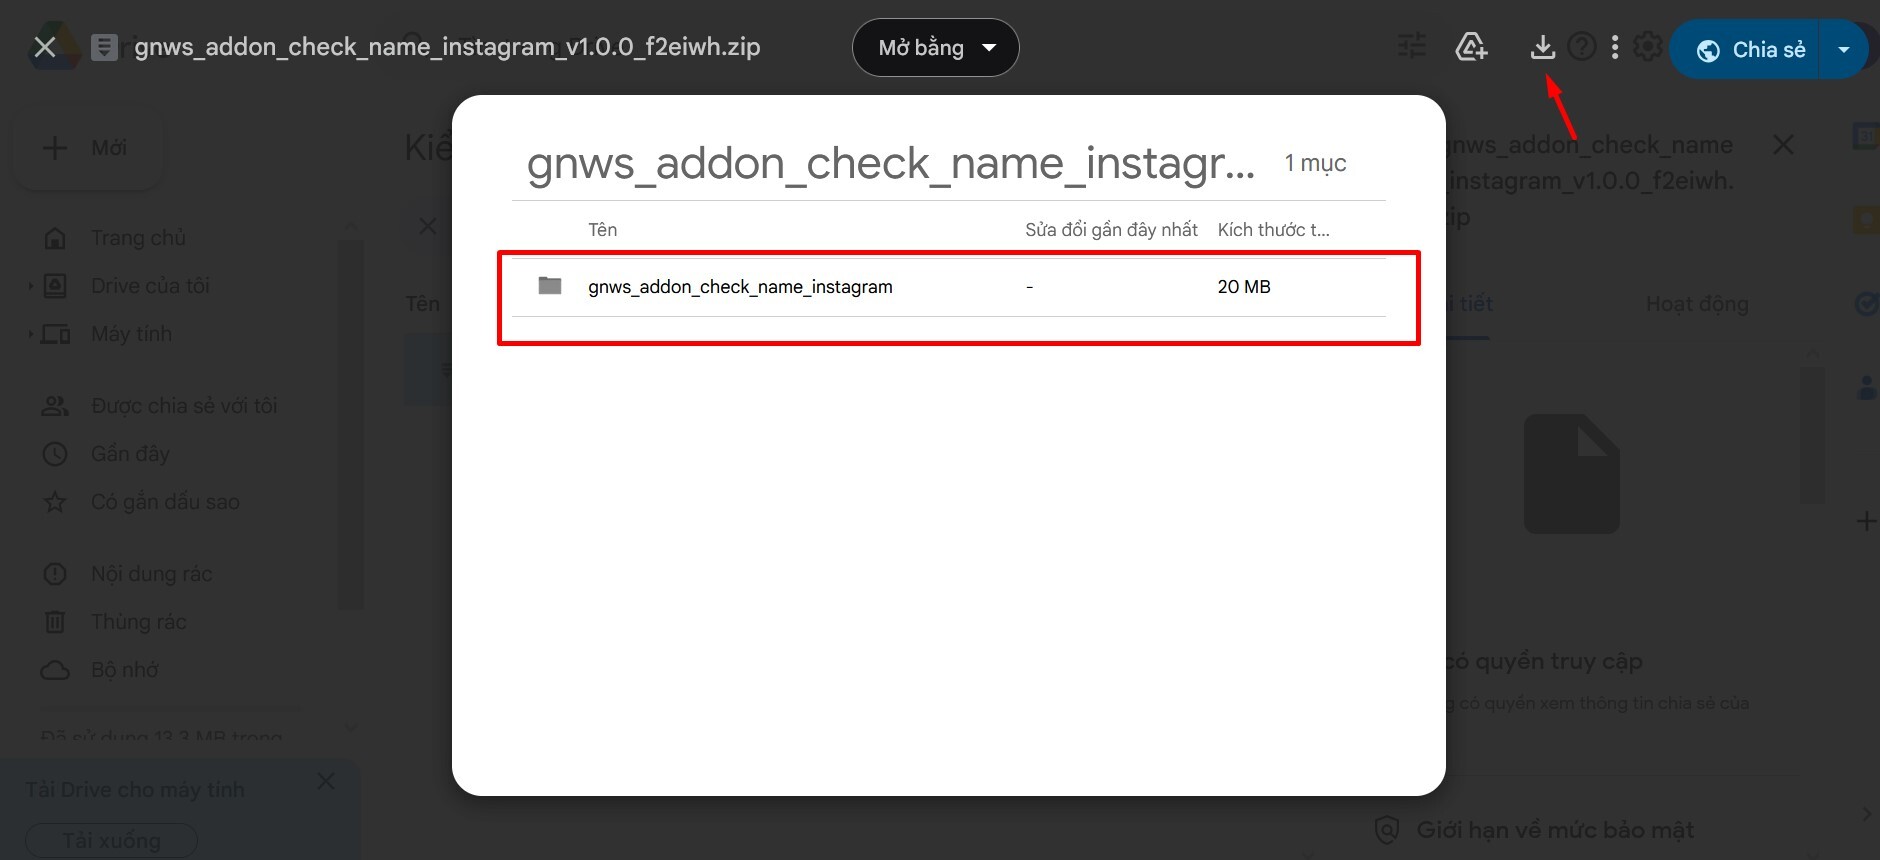
Task: Click the spam warning icon in sidebar
Action: 55,574
